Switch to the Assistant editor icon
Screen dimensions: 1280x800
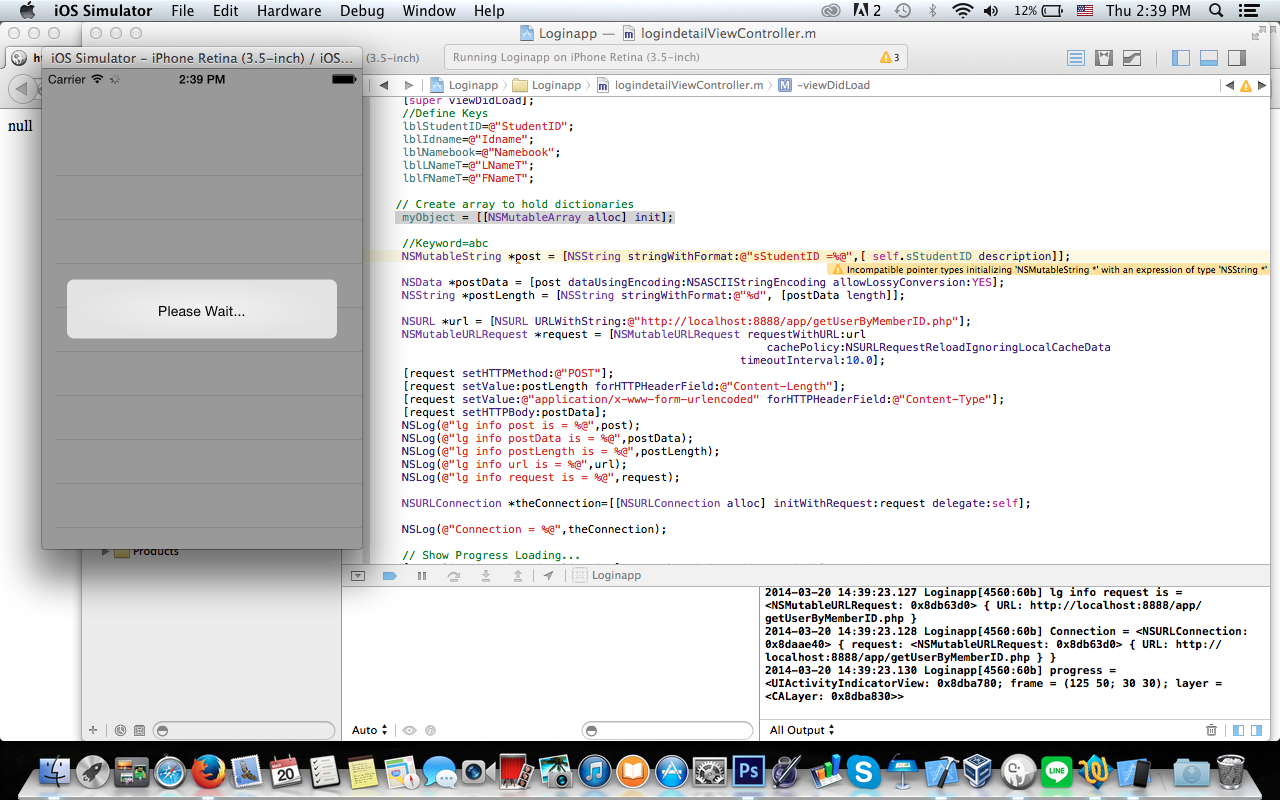1104,58
